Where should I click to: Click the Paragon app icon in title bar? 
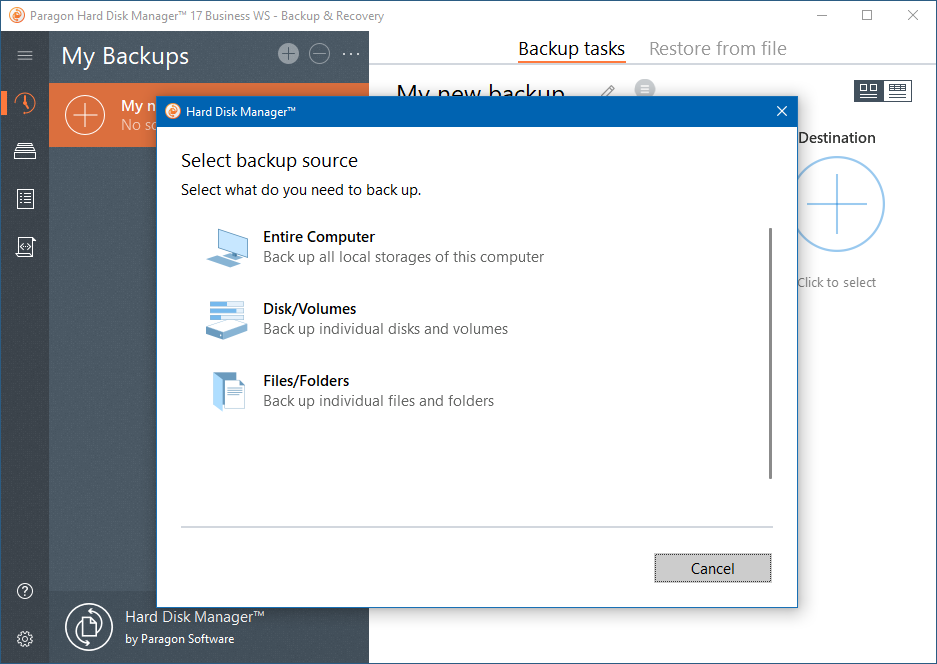[17, 16]
